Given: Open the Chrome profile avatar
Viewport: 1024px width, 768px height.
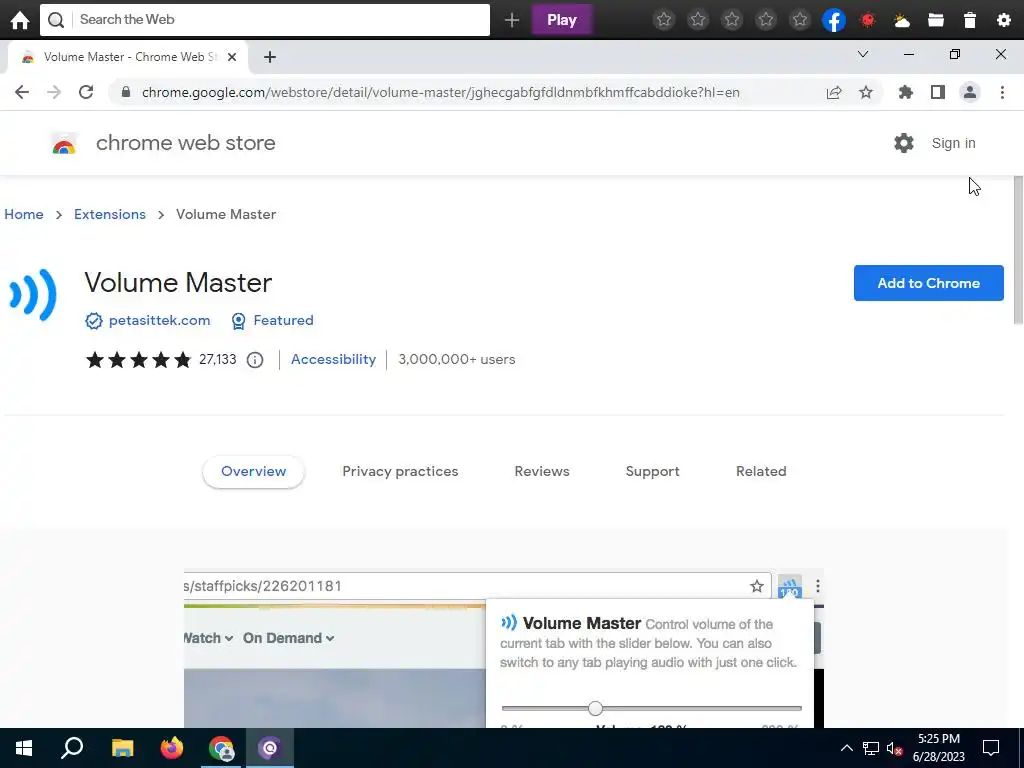Looking at the screenshot, I should [970, 92].
